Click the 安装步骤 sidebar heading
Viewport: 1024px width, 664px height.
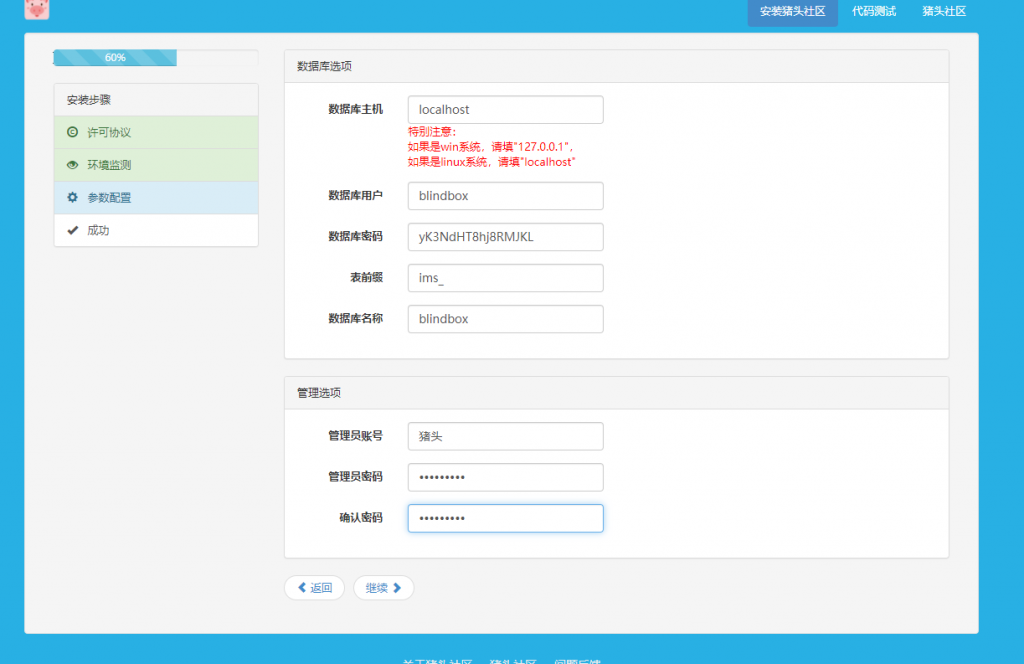point(156,100)
